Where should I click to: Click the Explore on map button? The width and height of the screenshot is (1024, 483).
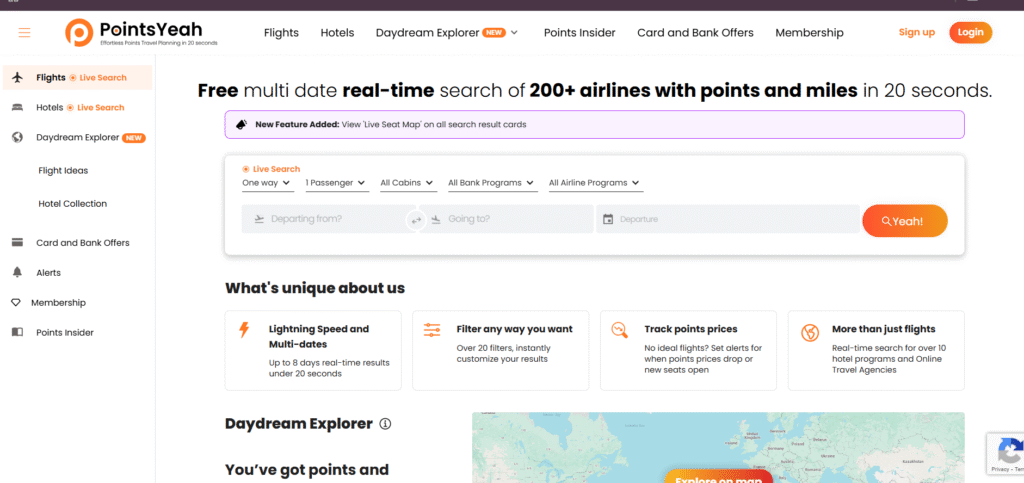[x=718, y=478]
